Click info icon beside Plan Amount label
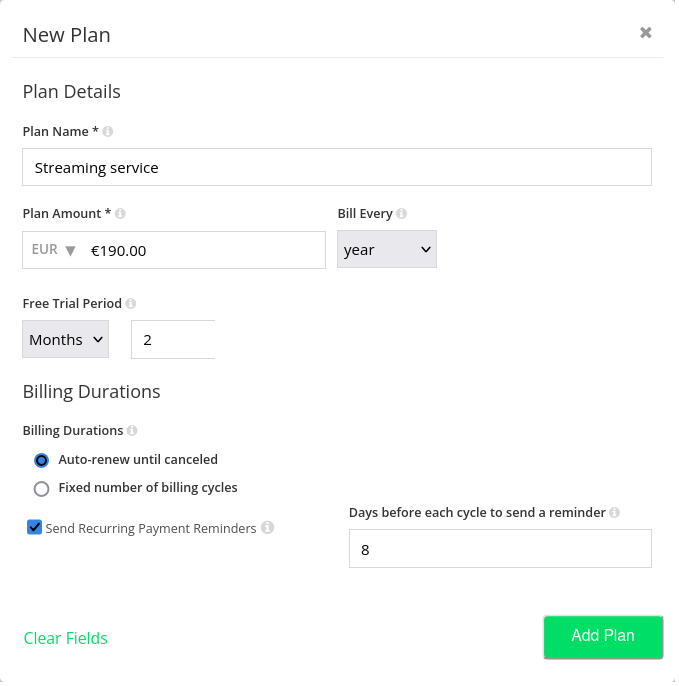Image resolution: width=679 pixels, height=686 pixels. [120, 214]
